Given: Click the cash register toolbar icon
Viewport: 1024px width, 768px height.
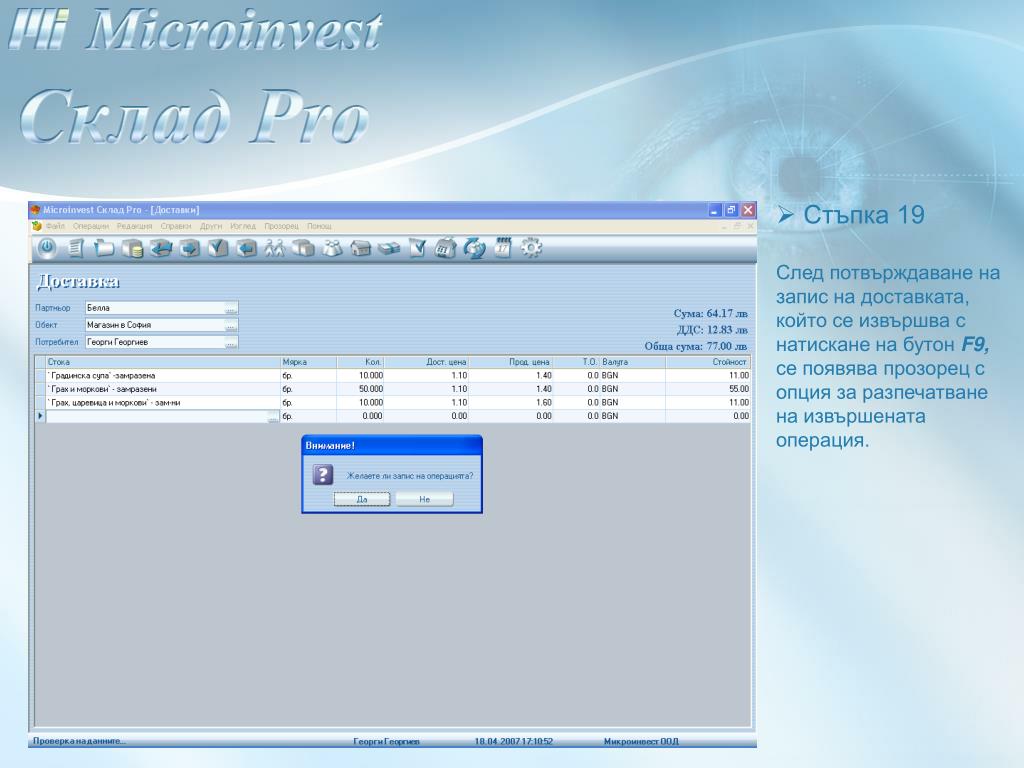Looking at the screenshot, I should (x=445, y=248).
